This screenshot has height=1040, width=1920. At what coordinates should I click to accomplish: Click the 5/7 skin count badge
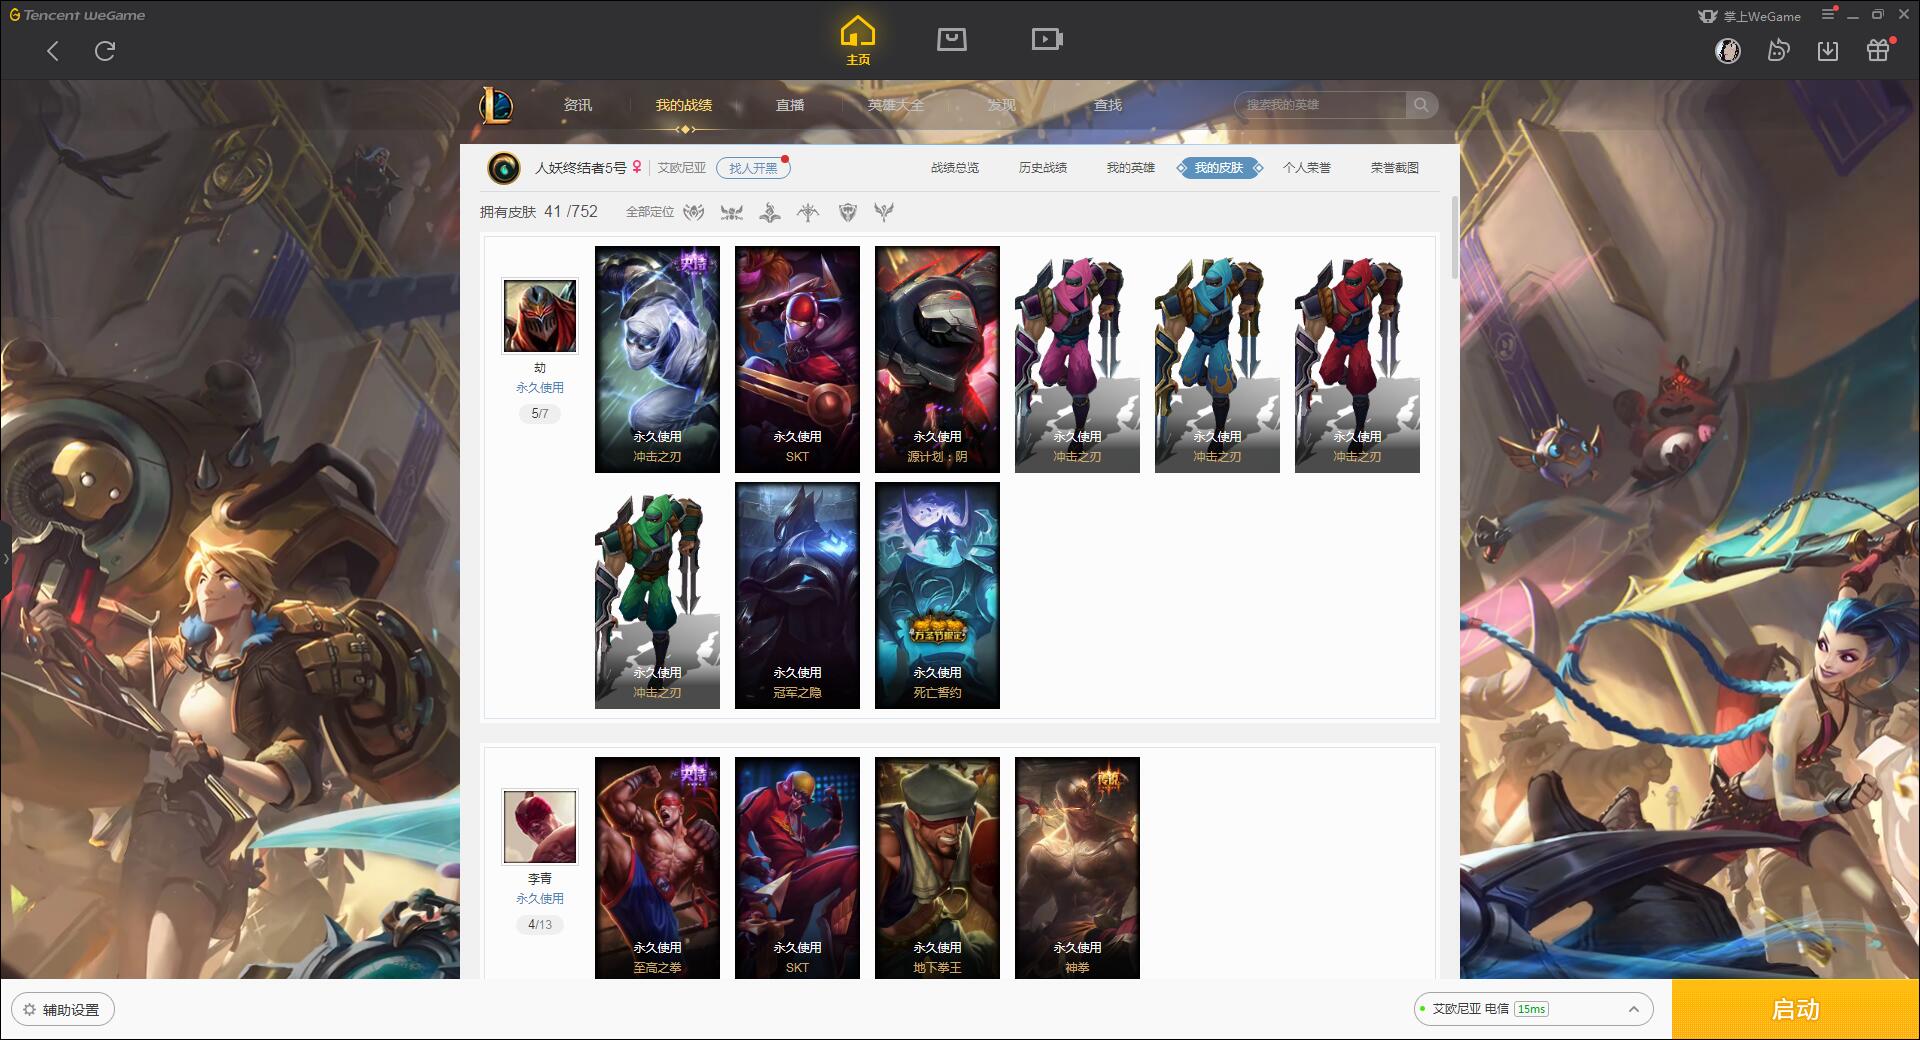[x=540, y=413]
